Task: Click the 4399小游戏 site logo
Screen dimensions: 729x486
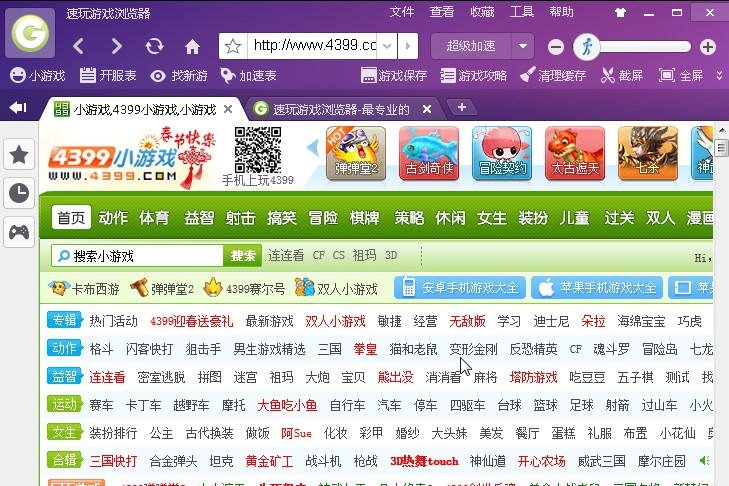Action: point(133,157)
